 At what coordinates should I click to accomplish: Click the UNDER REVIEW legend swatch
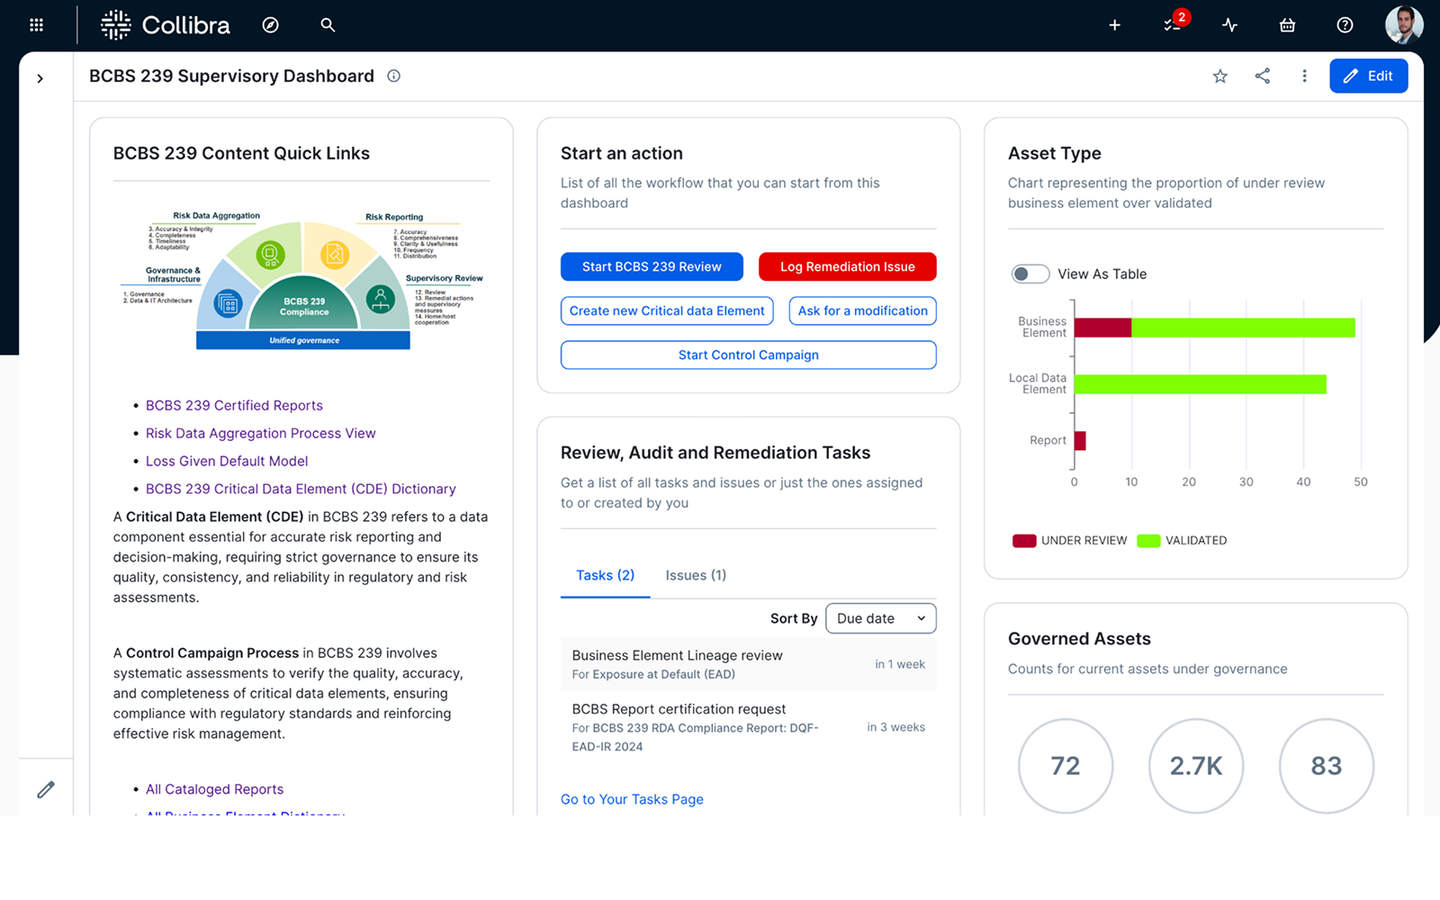[x=1024, y=541]
